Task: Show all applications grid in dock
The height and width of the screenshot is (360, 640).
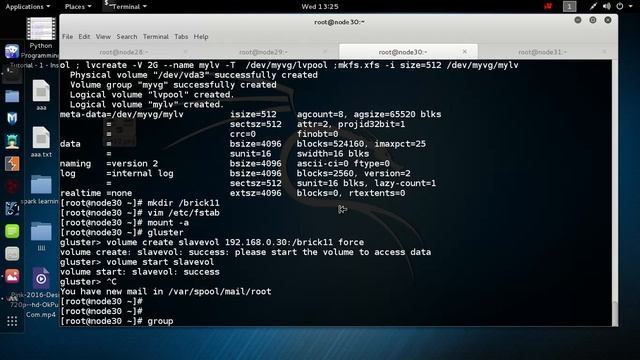Action: click(x=12, y=321)
